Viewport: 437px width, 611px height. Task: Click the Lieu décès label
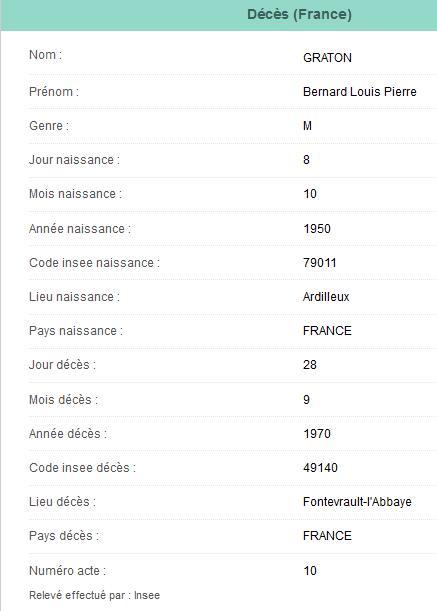62,502
